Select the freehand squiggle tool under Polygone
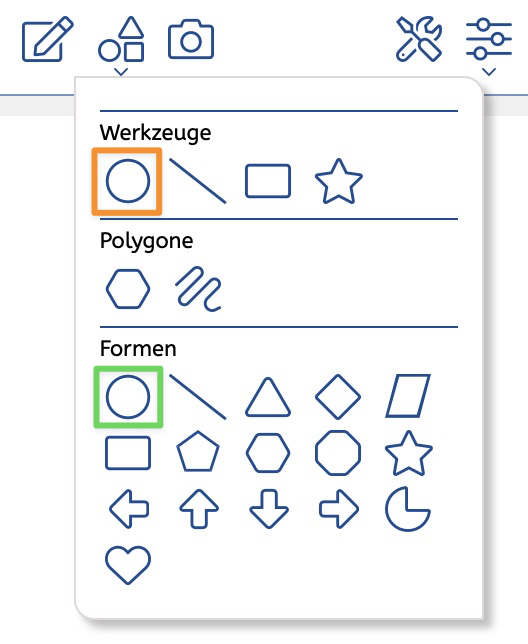The width and height of the screenshot is (528, 644). pos(198,289)
